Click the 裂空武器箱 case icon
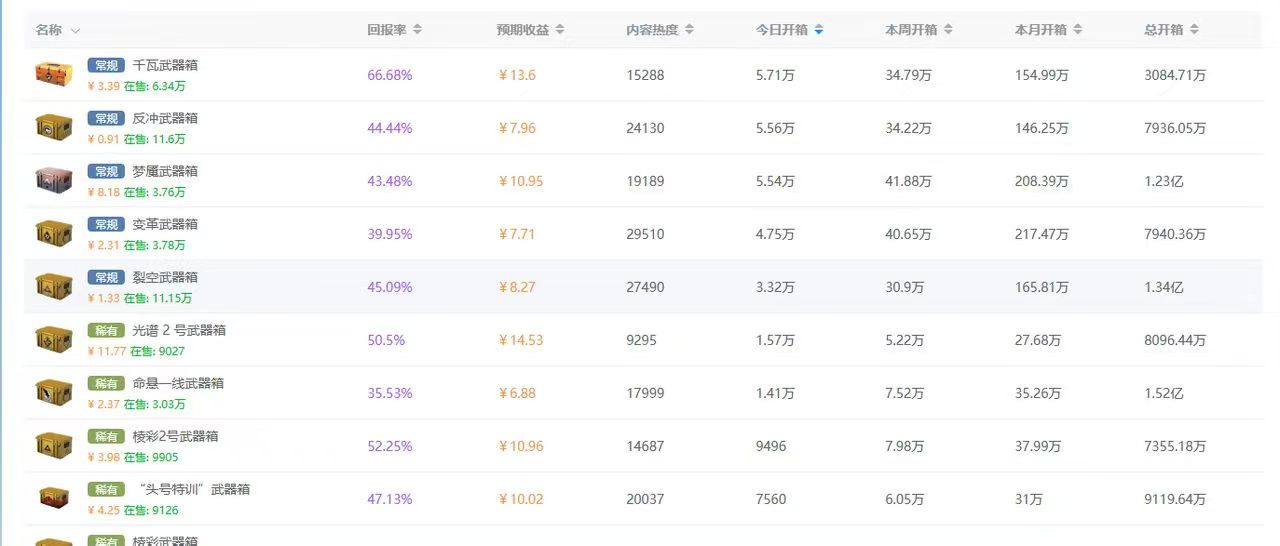The height and width of the screenshot is (546, 1280). point(54,287)
